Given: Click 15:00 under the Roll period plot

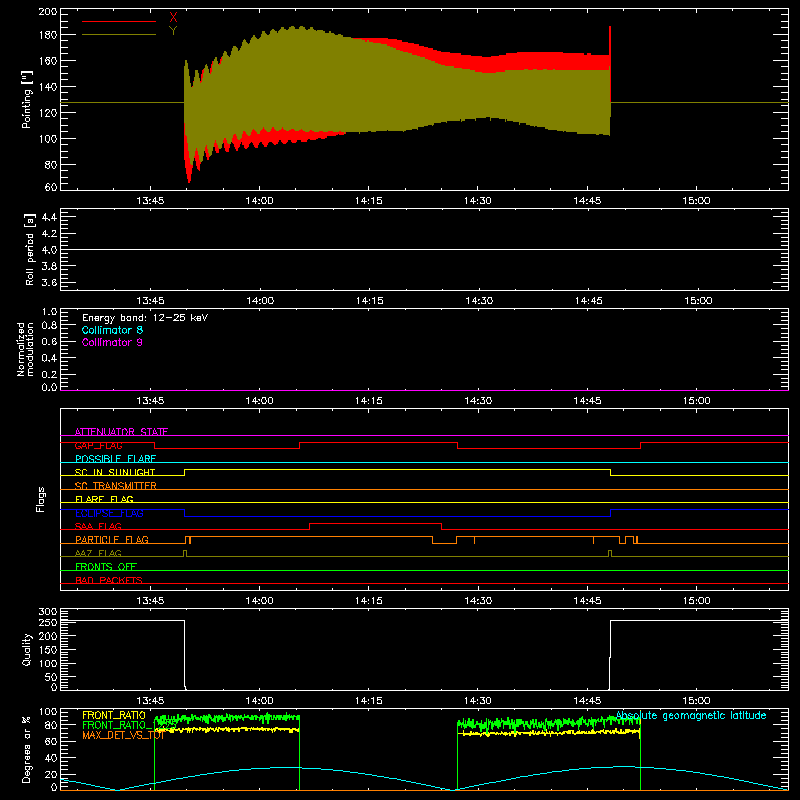Looking at the screenshot, I should (698, 301).
